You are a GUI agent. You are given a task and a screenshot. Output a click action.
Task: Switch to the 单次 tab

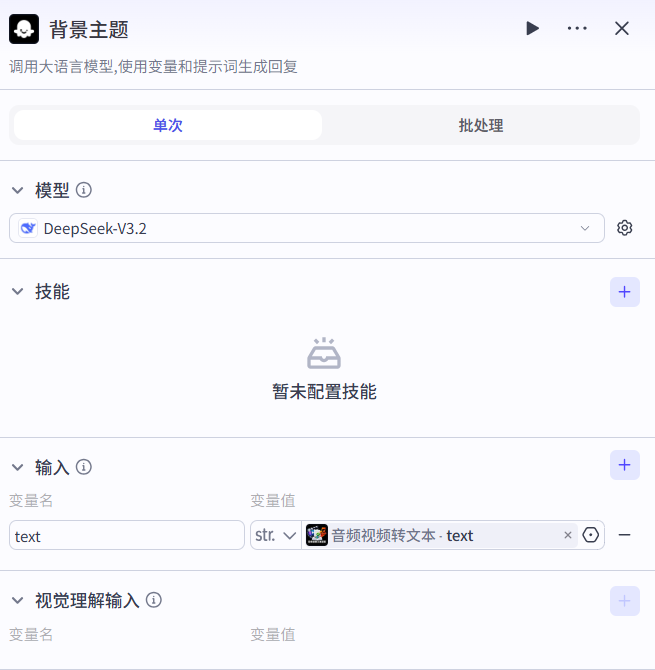click(168, 125)
